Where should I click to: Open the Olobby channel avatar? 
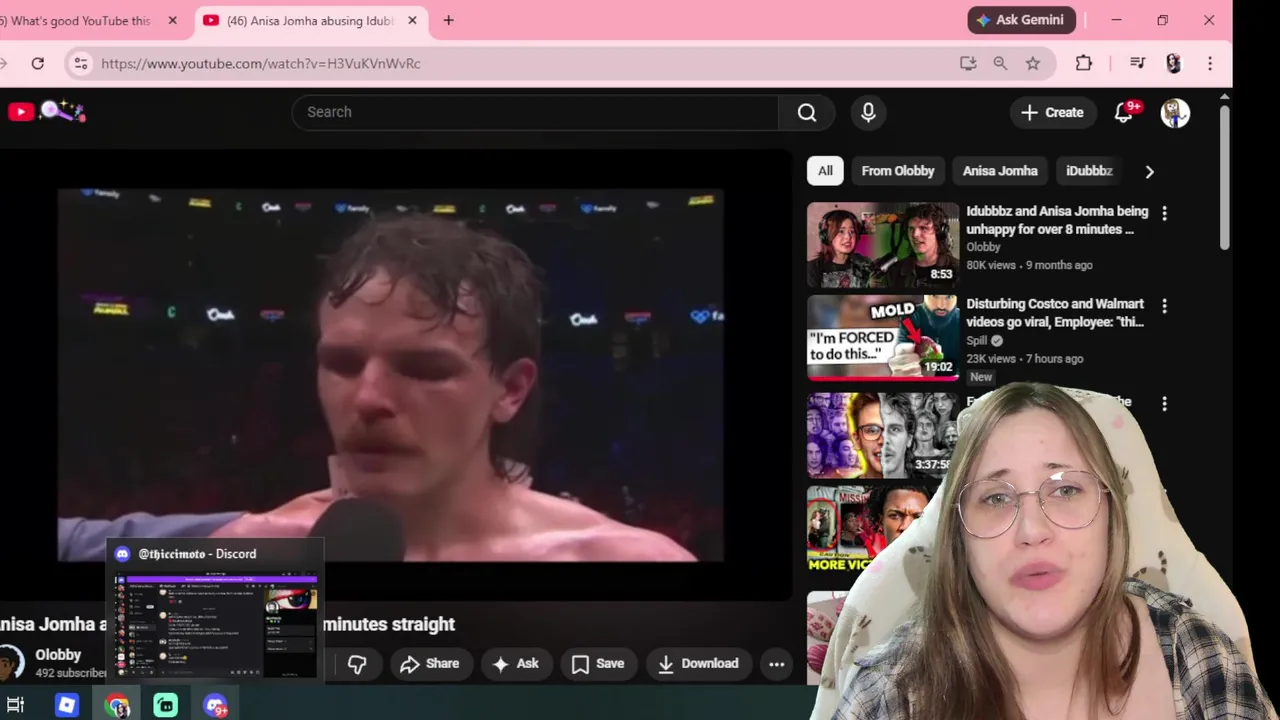pos(10,663)
